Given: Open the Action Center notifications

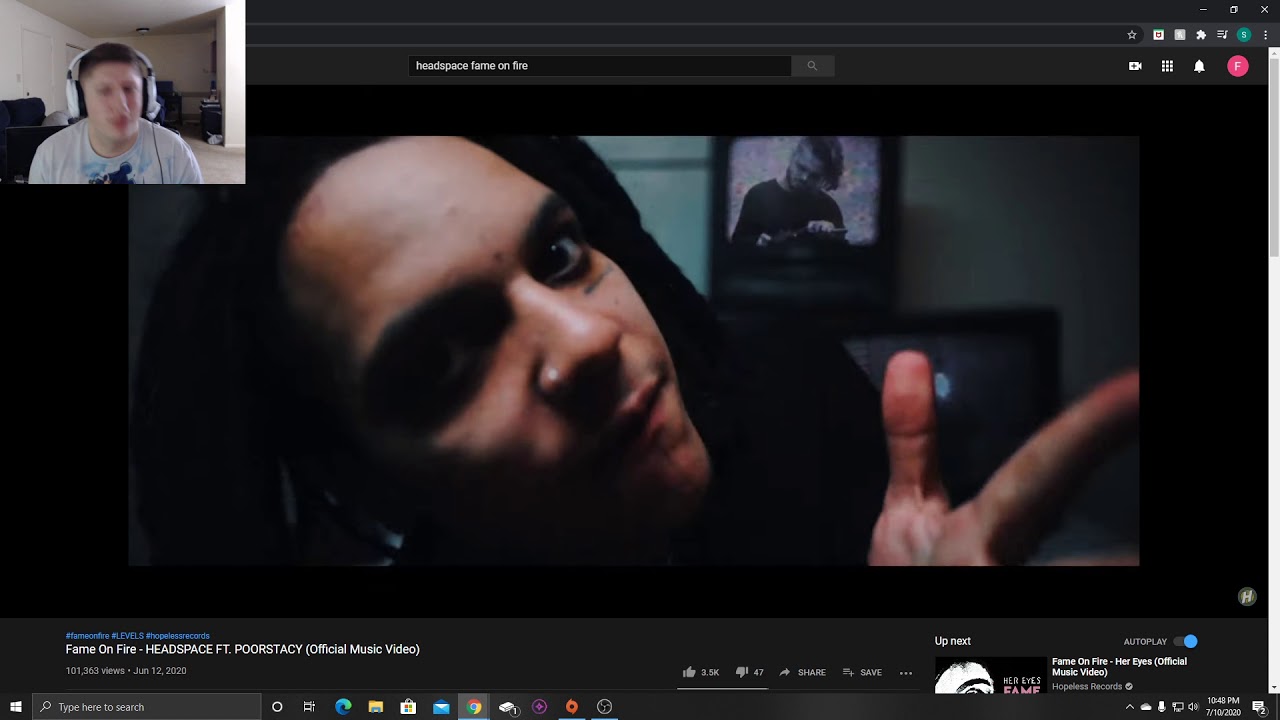Looking at the screenshot, I should pos(1260,707).
